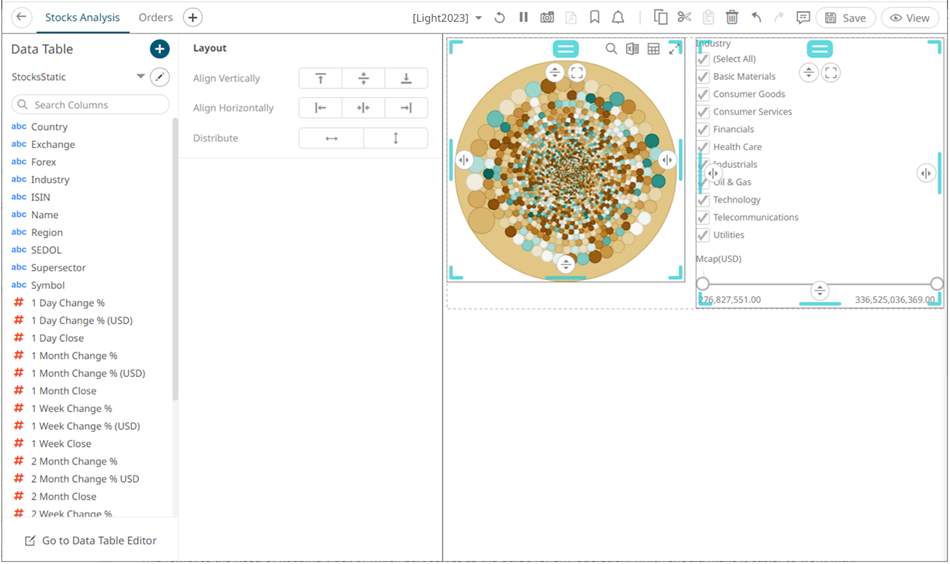This screenshot has width=950, height=564.
Task: Delete selection with trash icon
Action: point(732,18)
